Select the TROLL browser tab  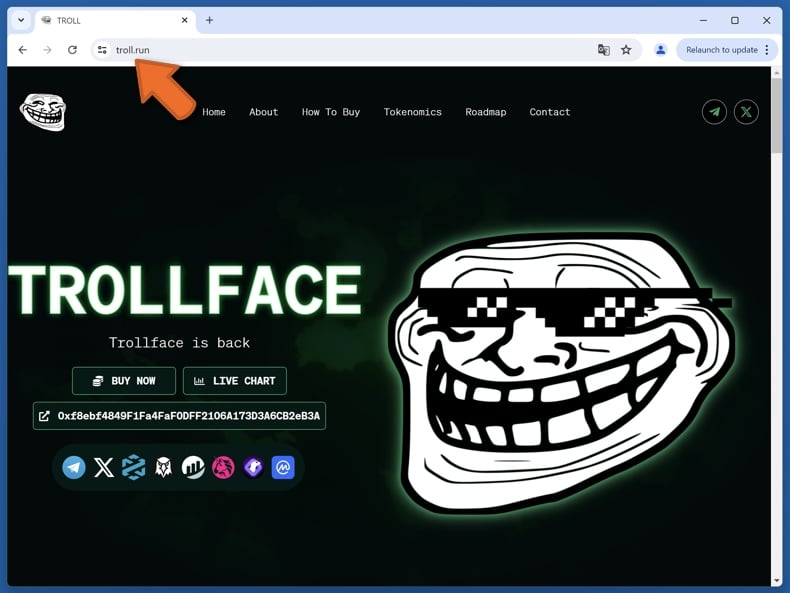coord(115,21)
